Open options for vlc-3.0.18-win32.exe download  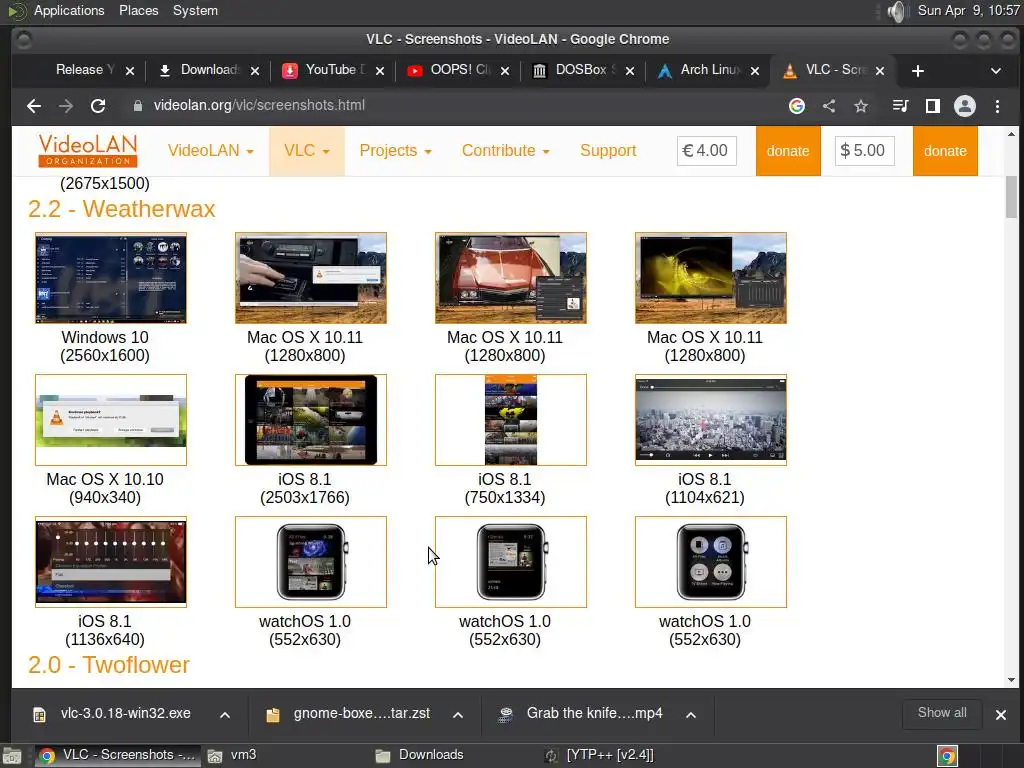(225, 714)
